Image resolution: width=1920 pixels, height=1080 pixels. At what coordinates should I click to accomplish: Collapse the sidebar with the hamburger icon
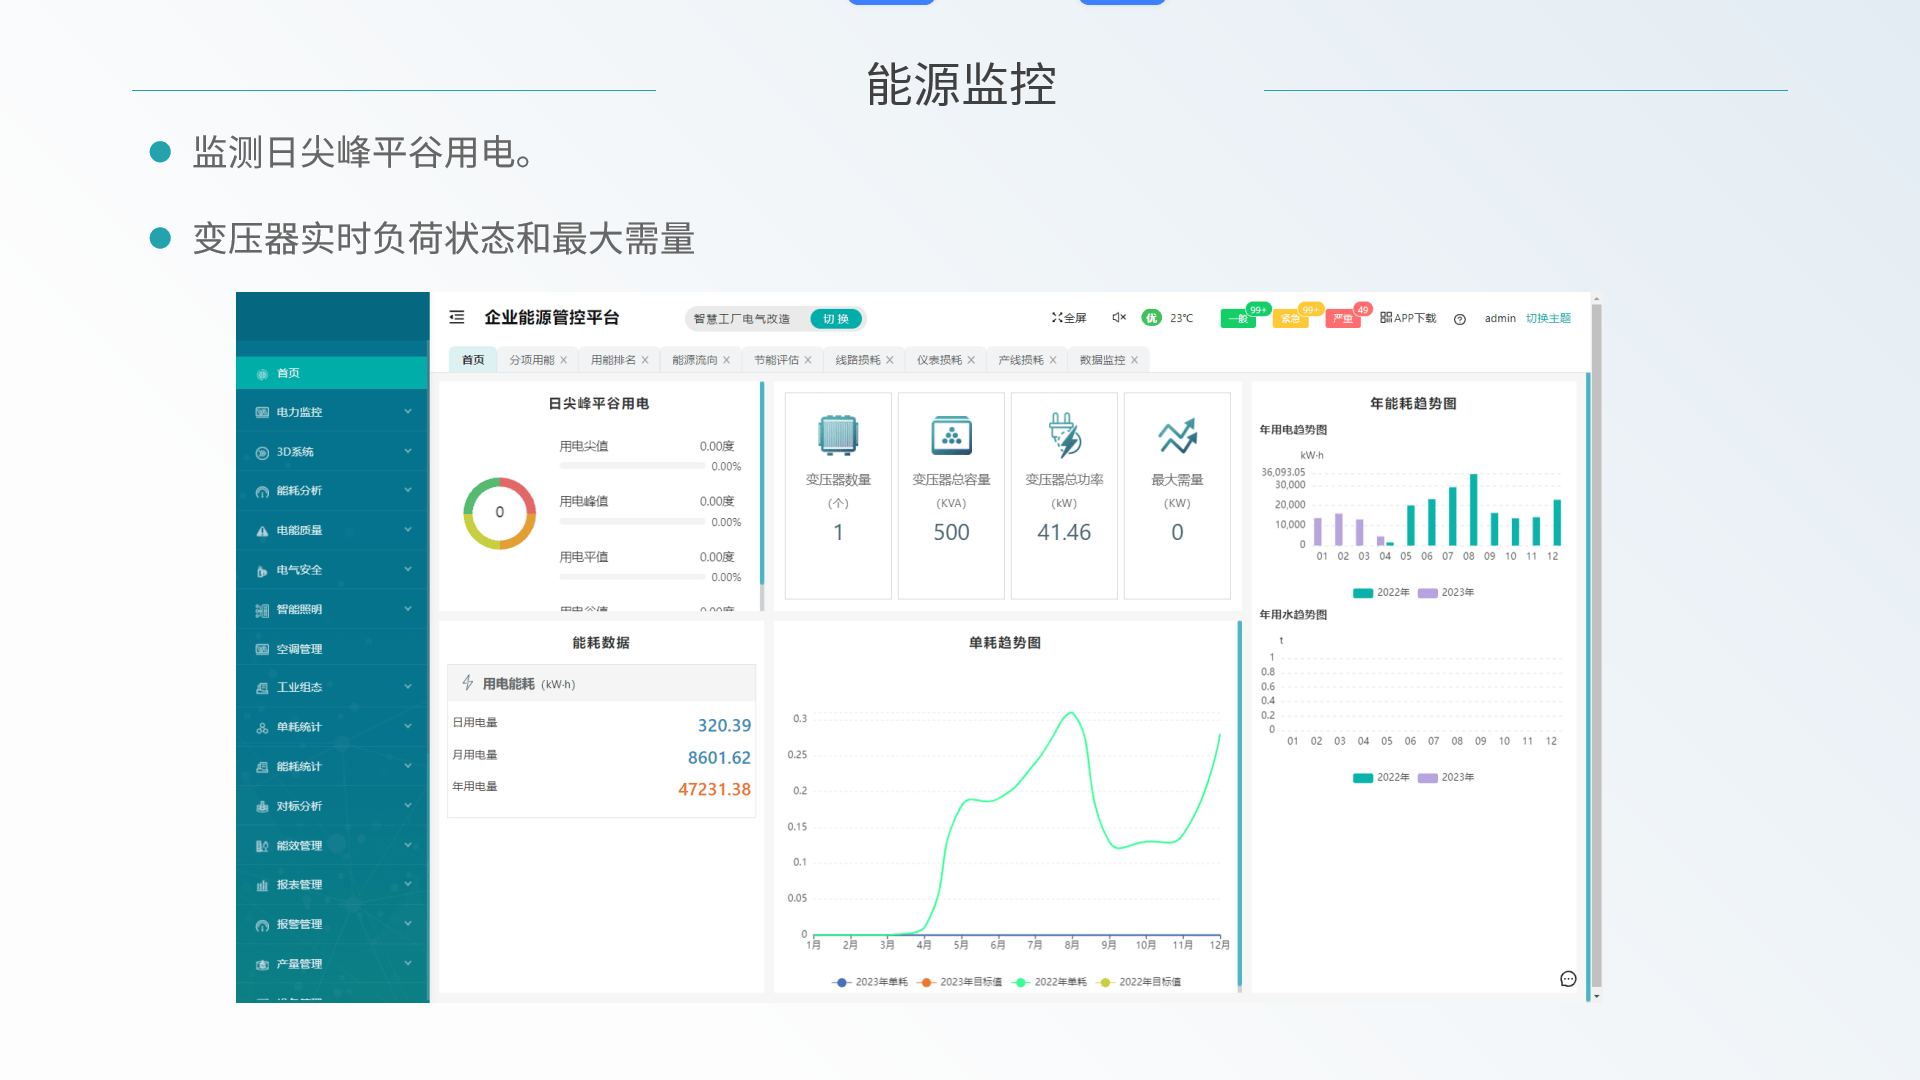457,317
